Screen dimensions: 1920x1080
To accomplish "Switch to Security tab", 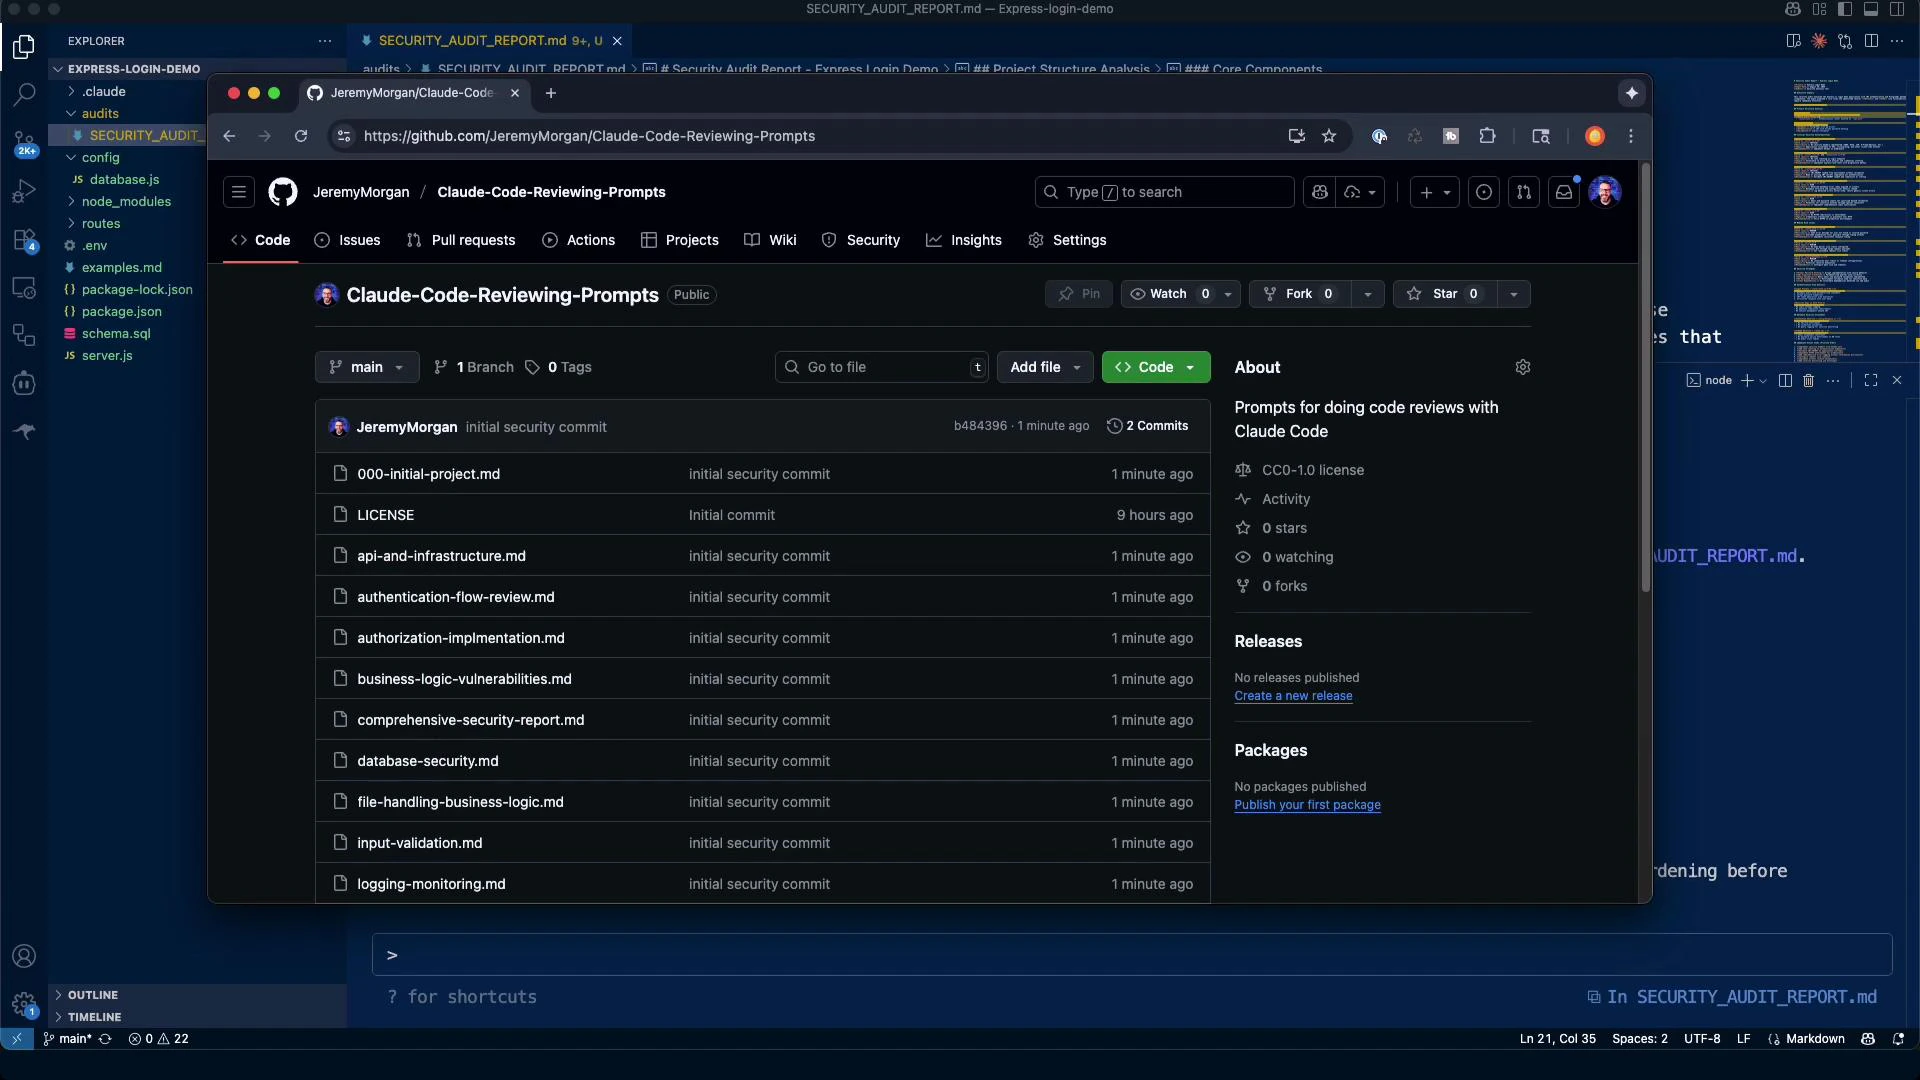I will point(861,240).
